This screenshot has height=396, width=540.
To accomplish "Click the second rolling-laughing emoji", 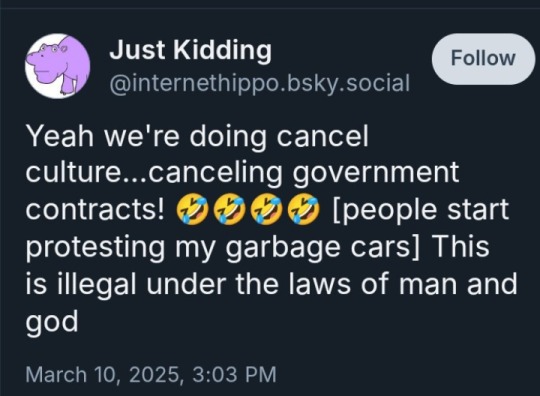I will click(229, 209).
